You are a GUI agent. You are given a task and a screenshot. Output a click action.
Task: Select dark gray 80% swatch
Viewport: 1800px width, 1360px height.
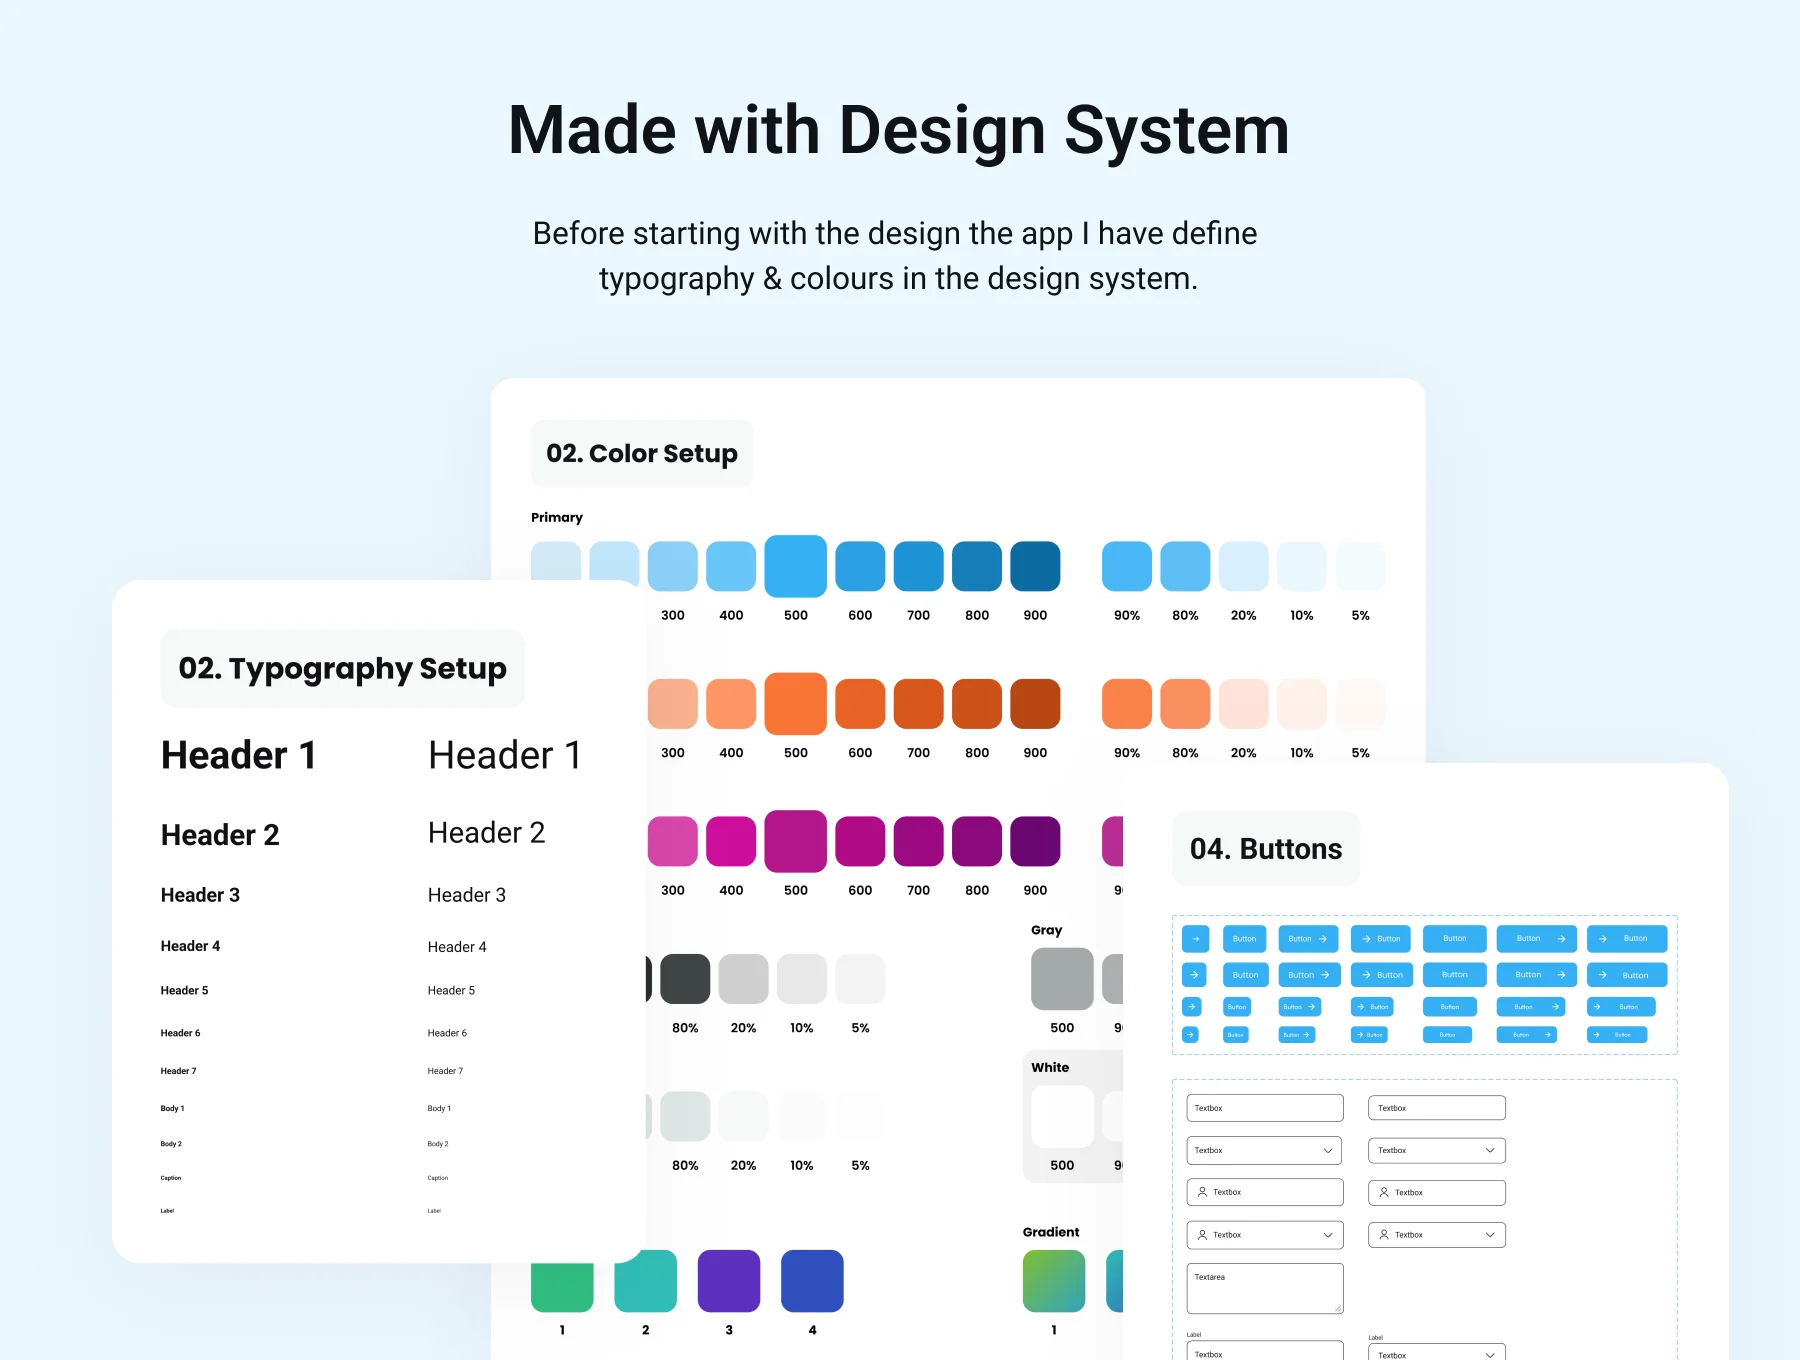click(685, 979)
